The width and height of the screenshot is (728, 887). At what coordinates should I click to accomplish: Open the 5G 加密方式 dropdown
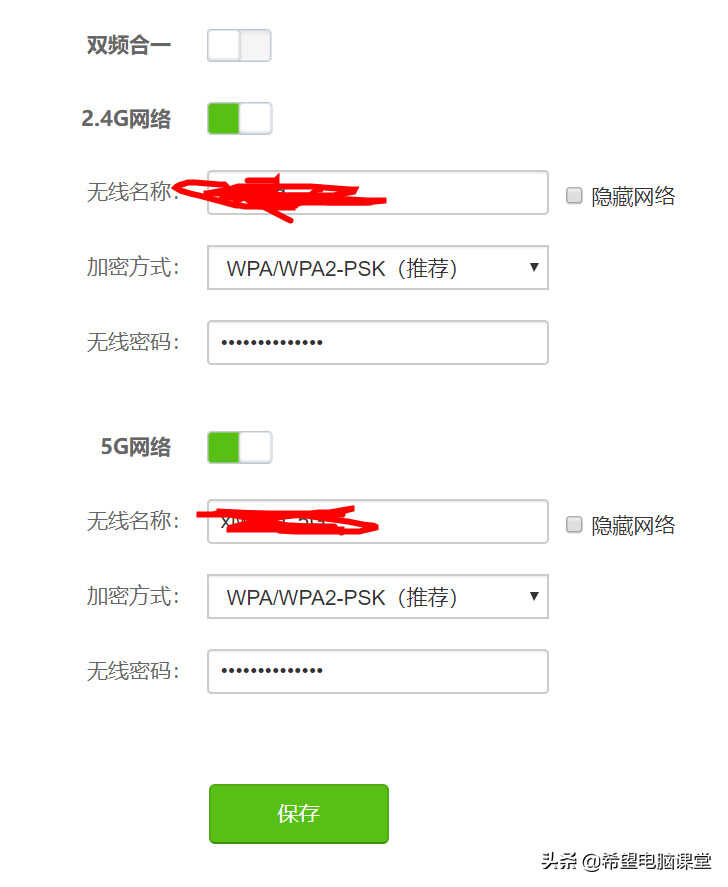point(378,596)
